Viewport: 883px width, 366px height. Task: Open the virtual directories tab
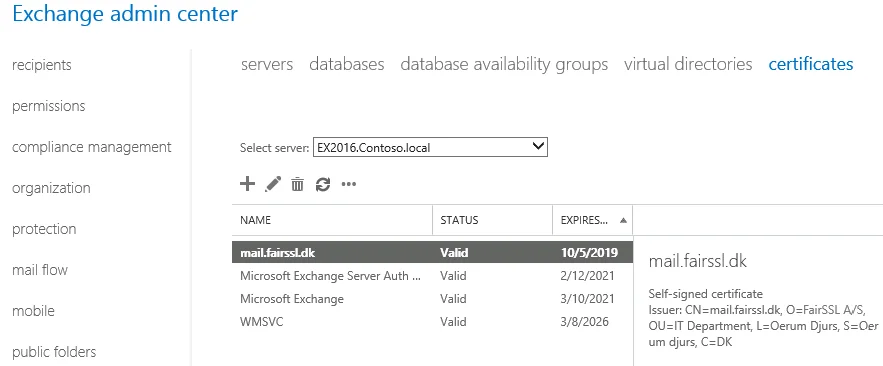688,64
